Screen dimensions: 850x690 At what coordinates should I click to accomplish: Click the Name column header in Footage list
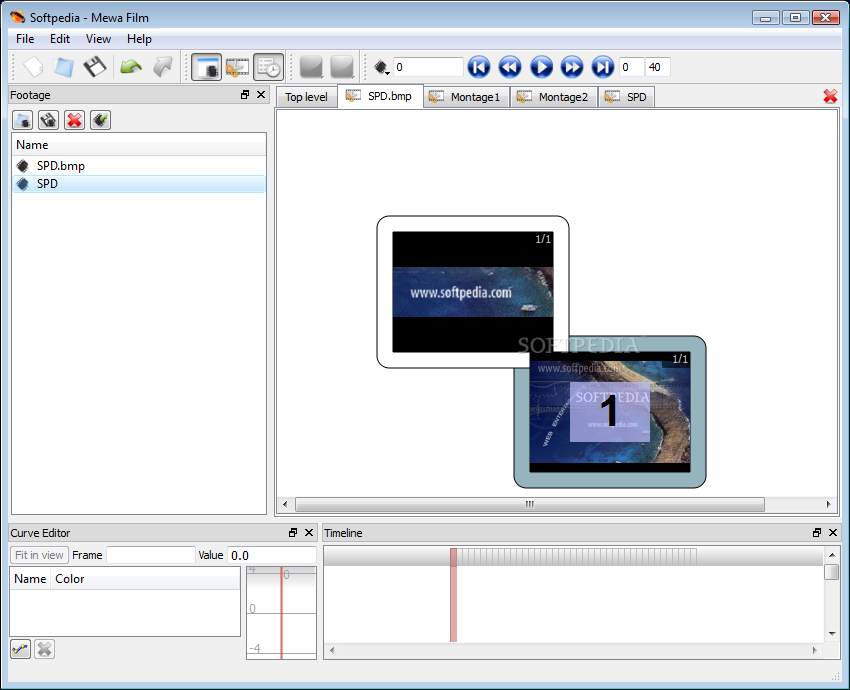tap(139, 145)
